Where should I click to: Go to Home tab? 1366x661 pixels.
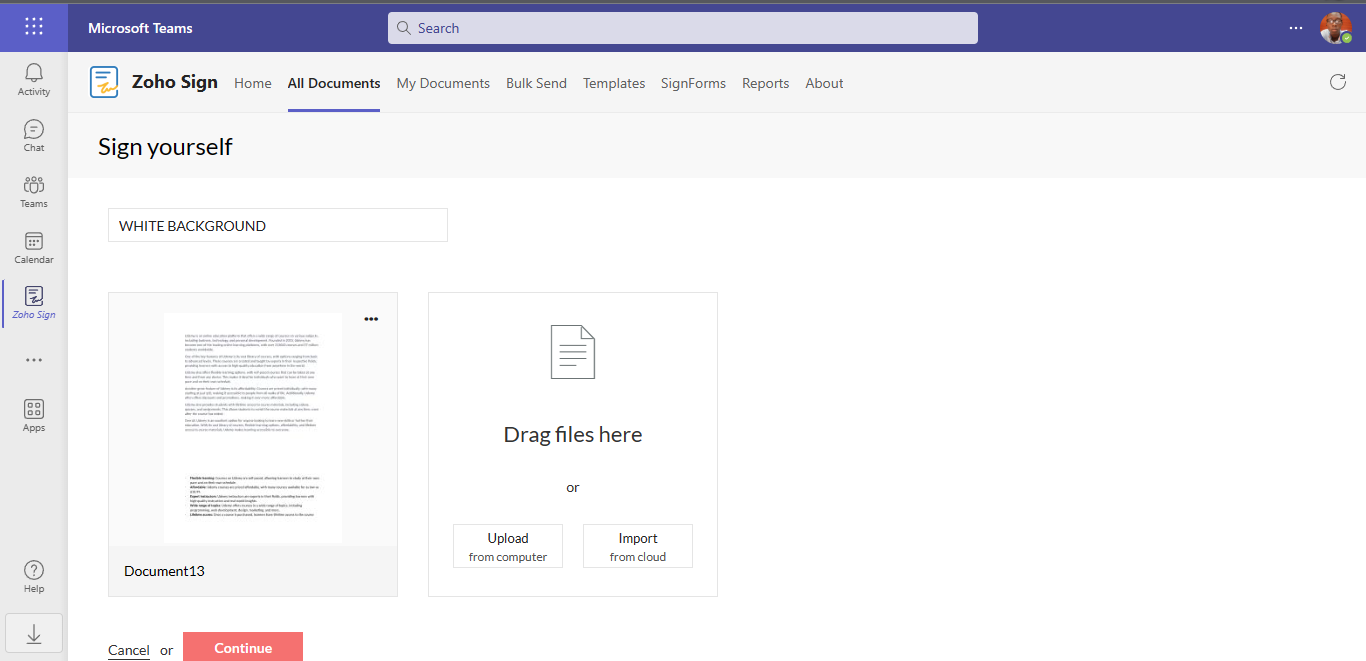pyautogui.click(x=253, y=83)
